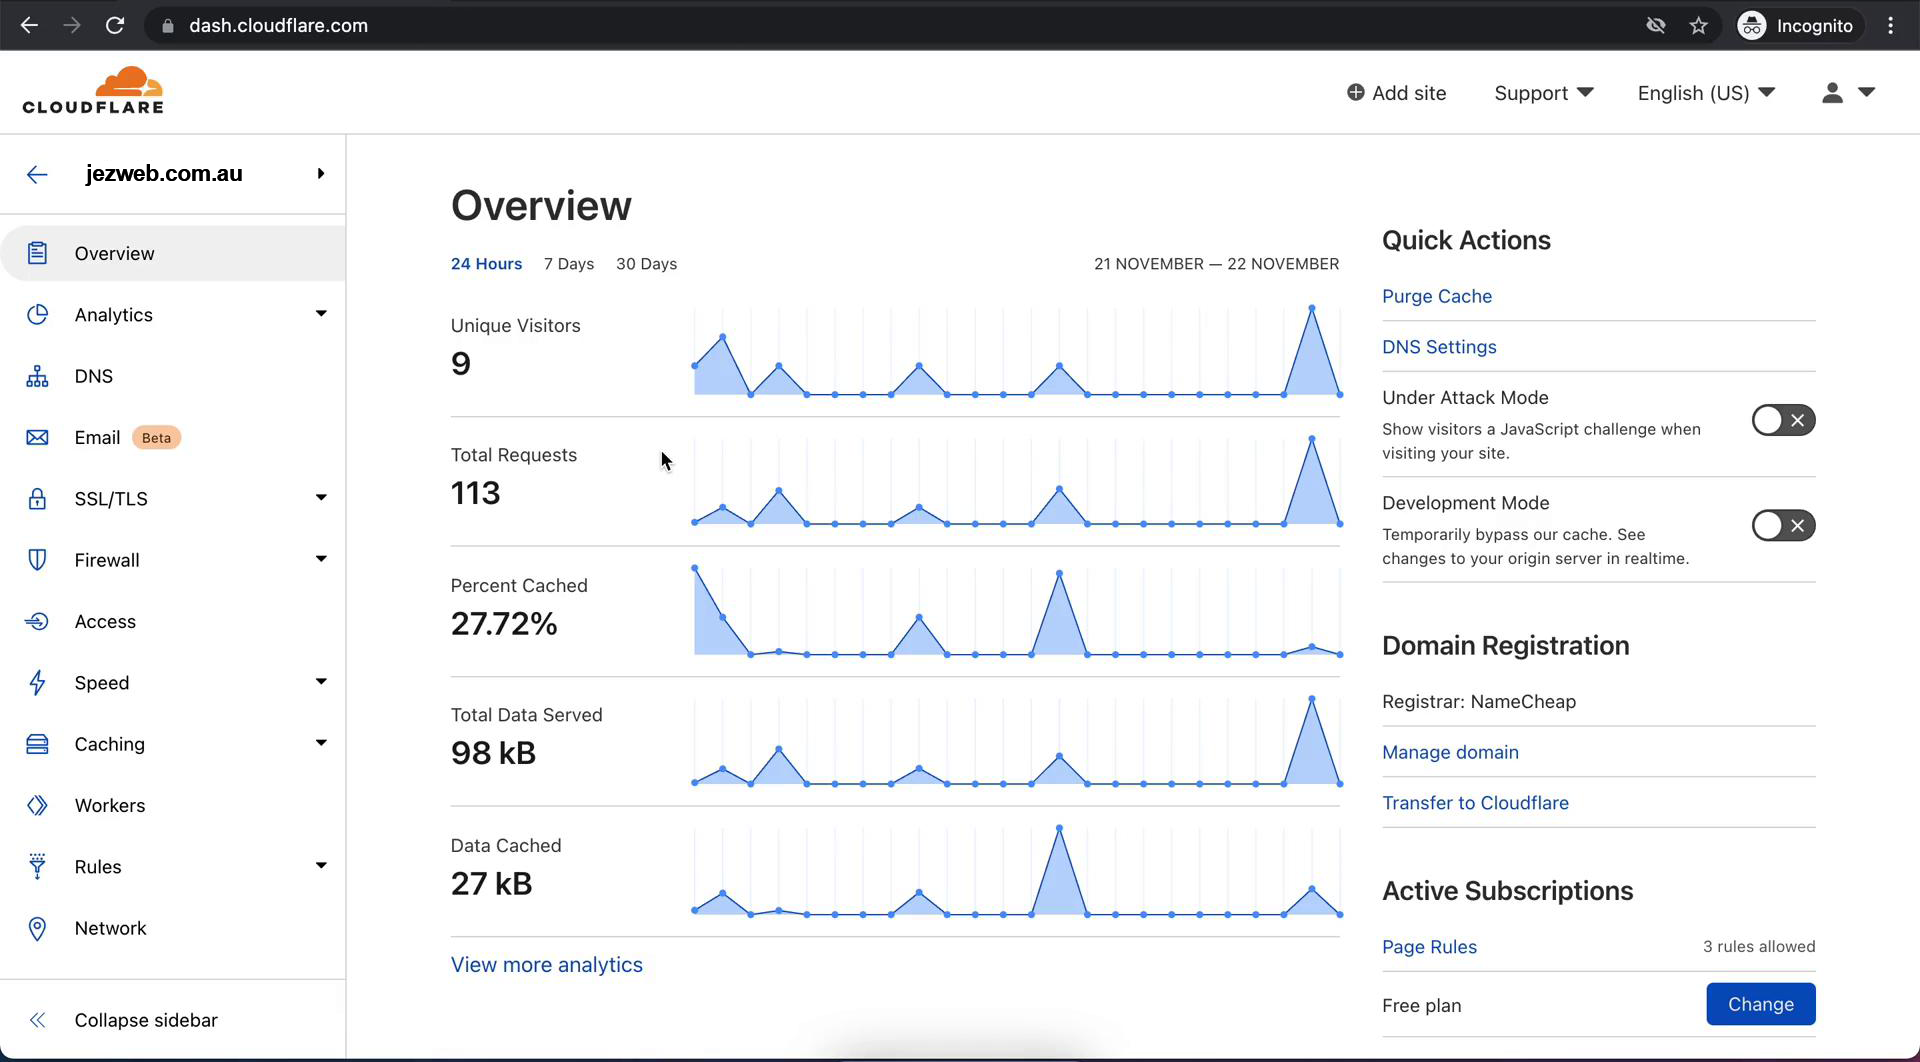The image size is (1920, 1062).
Task: Click the Incognito profile icon
Action: tap(1752, 26)
